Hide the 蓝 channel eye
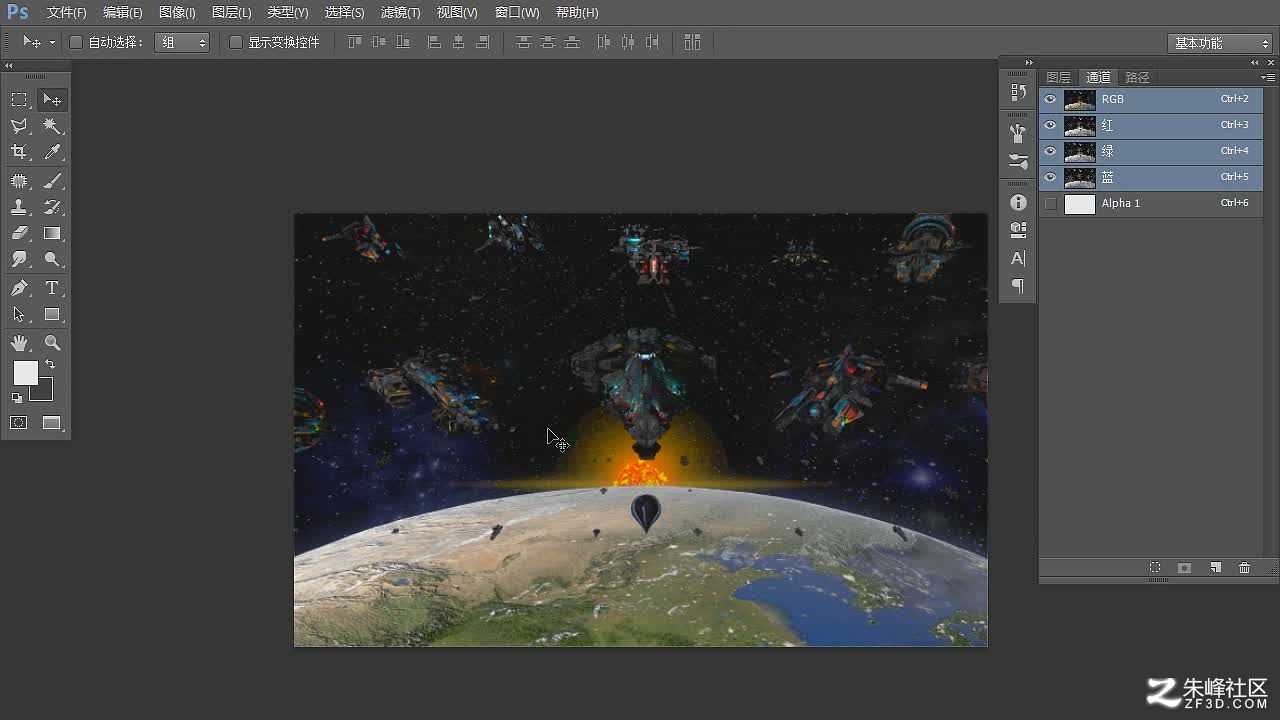This screenshot has height=720, width=1280. (x=1050, y=177)
